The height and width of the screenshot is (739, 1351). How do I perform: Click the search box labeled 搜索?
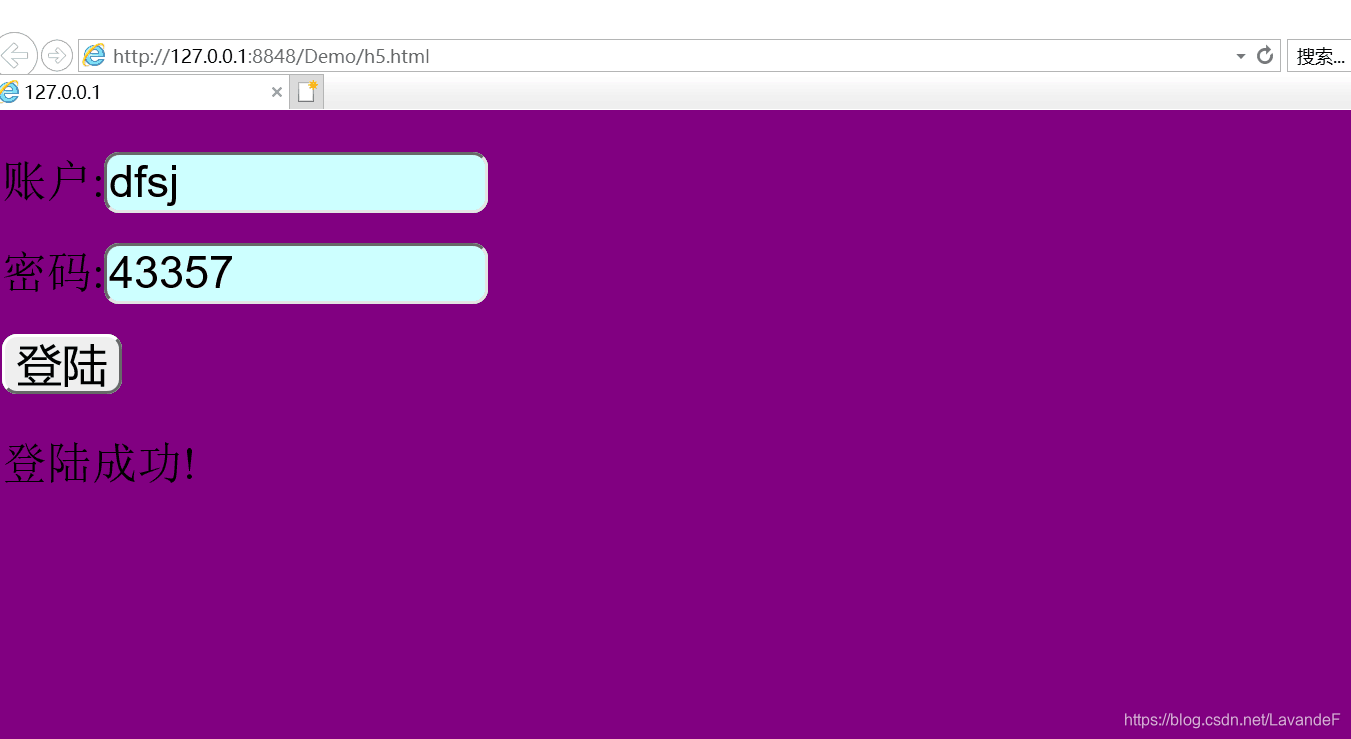click(1318, 56)
